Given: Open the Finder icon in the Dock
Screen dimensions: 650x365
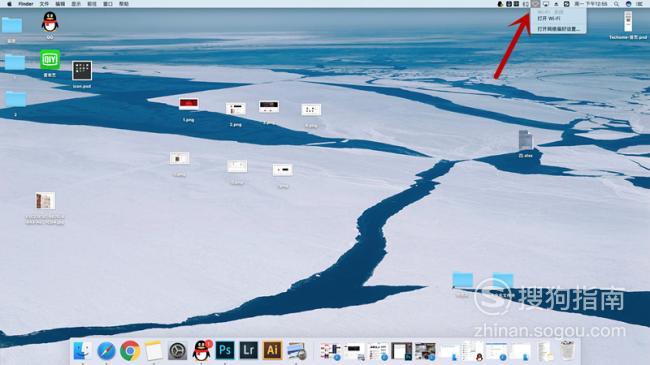Looking at the screenshot, I should click(82, 351).
